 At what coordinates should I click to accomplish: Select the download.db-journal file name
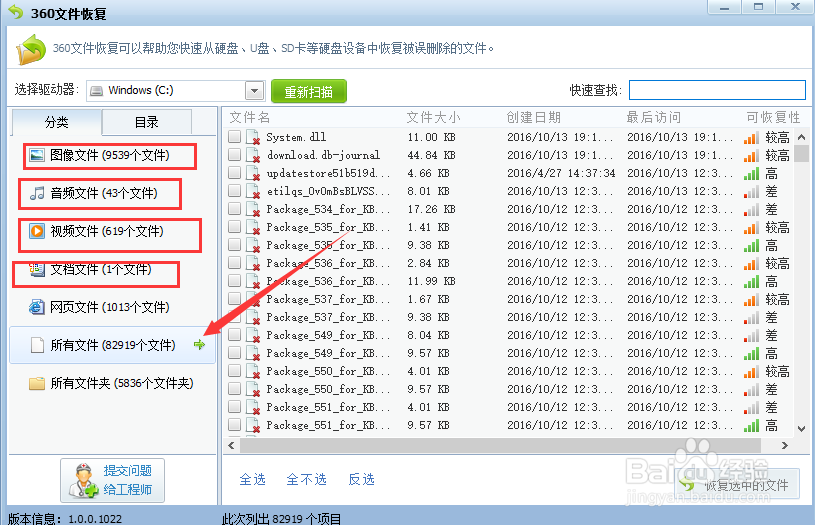click(x=323, y=155)
